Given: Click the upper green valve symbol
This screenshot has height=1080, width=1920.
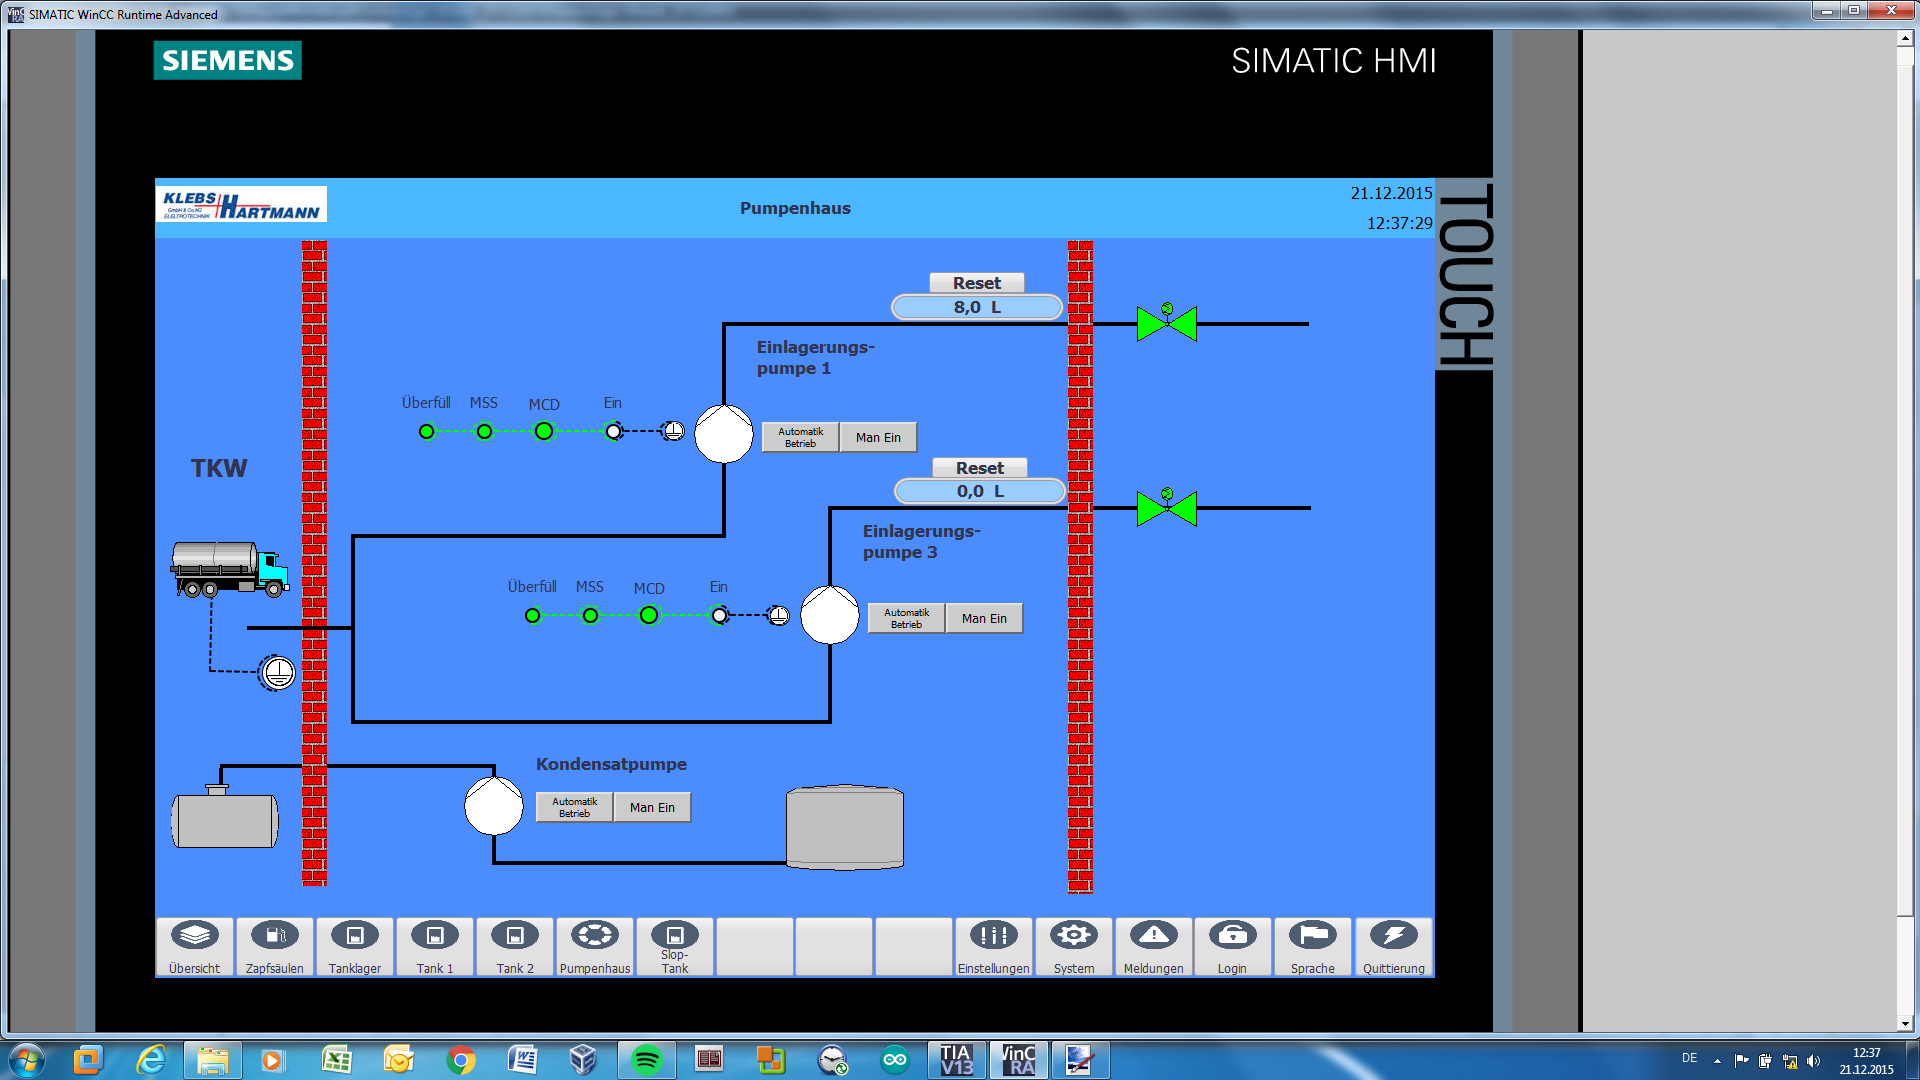Looking at the screenshot, I should pos(1166,324).
